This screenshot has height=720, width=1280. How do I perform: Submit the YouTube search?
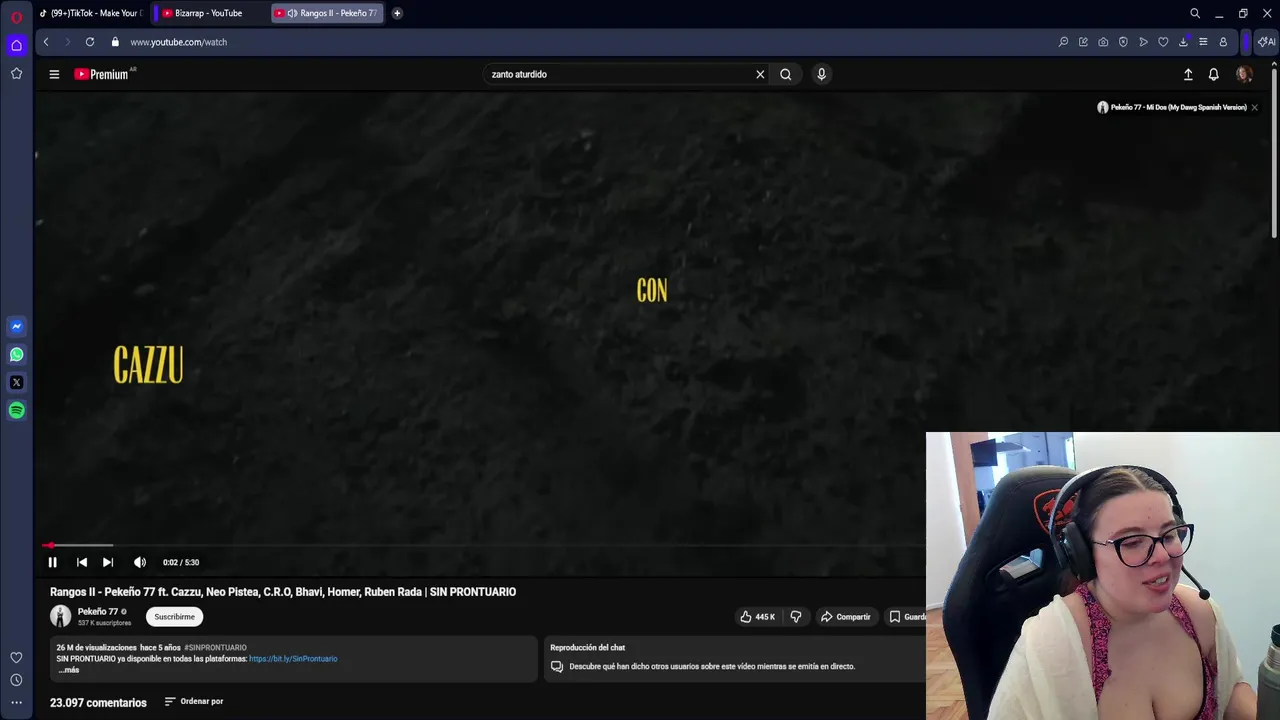(x=786, y=74)
